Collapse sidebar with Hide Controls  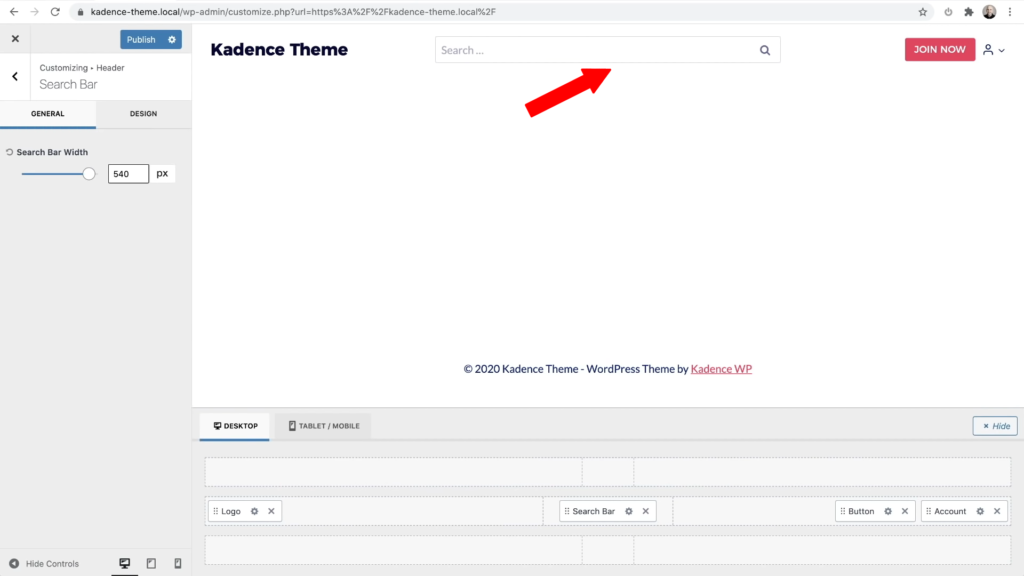(44, 564)
